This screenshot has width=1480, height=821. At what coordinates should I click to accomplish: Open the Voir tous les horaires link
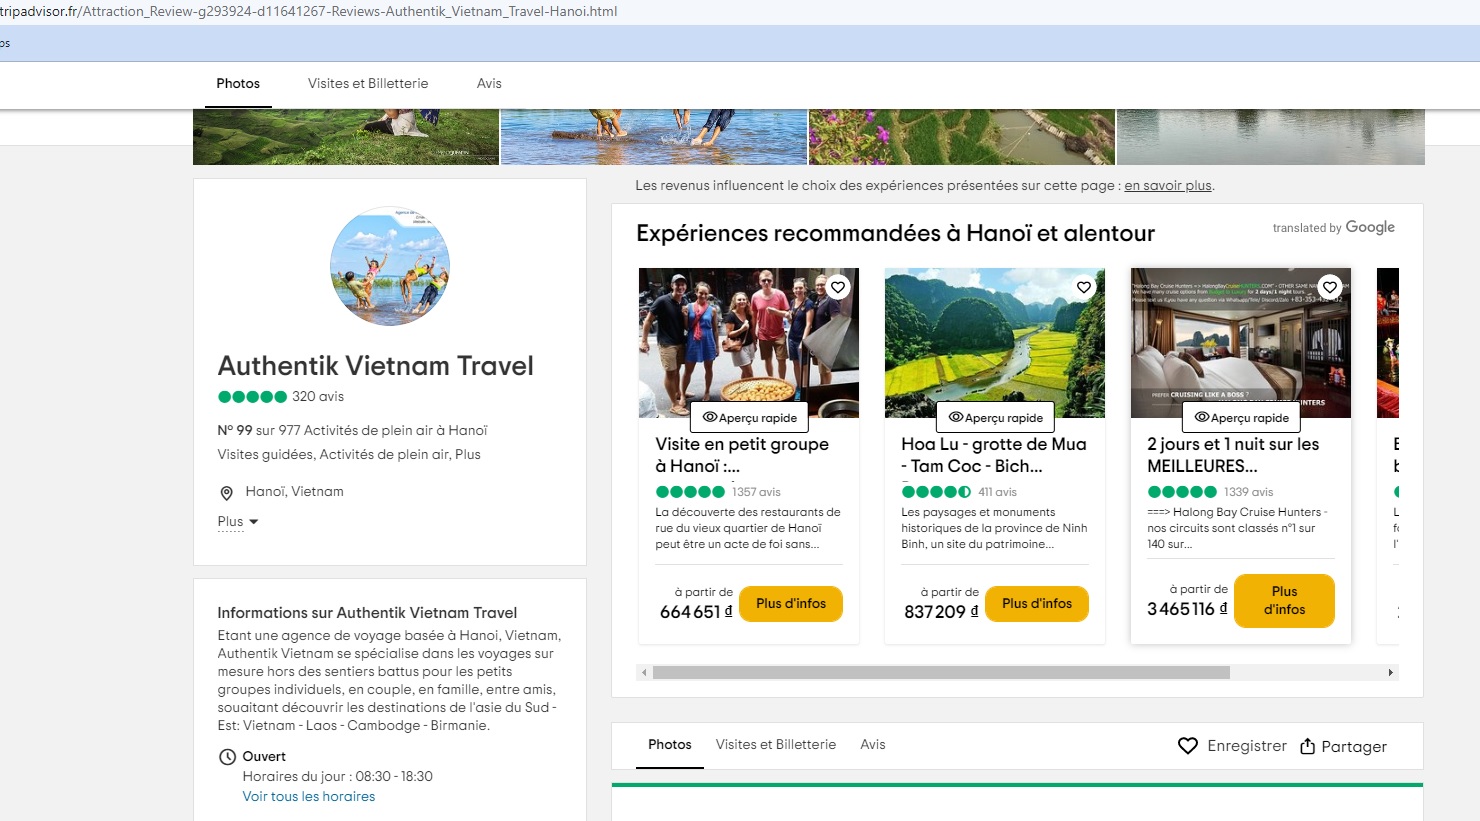[309, 797]
